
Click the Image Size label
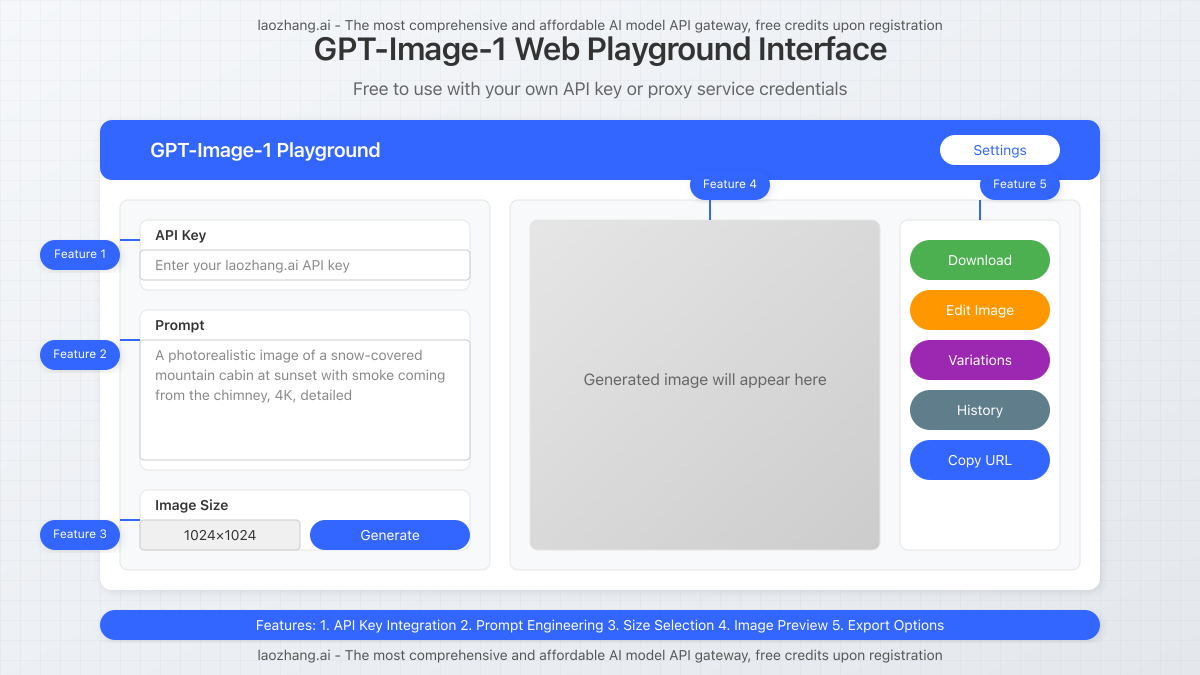tap(192, 505)
